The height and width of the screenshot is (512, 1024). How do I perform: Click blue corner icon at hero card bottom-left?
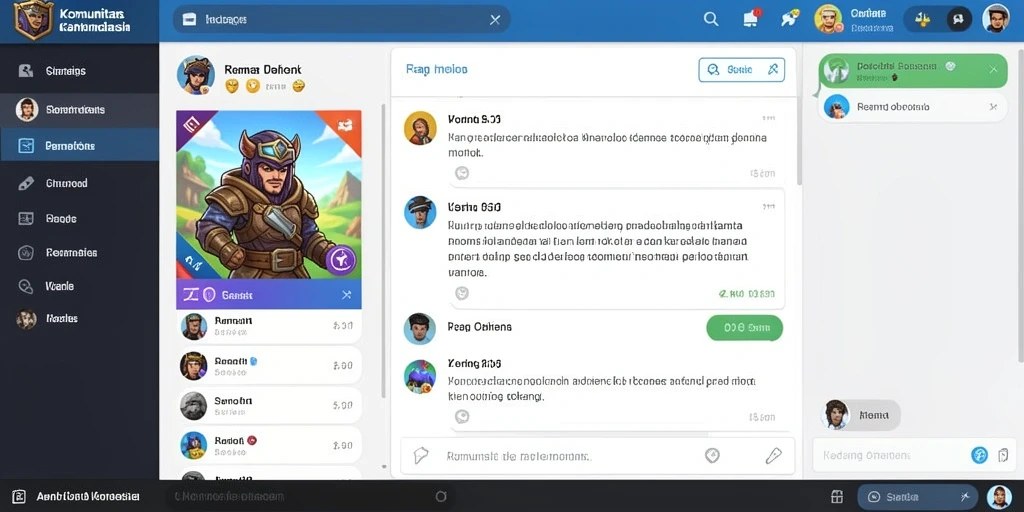click(193, 263)
